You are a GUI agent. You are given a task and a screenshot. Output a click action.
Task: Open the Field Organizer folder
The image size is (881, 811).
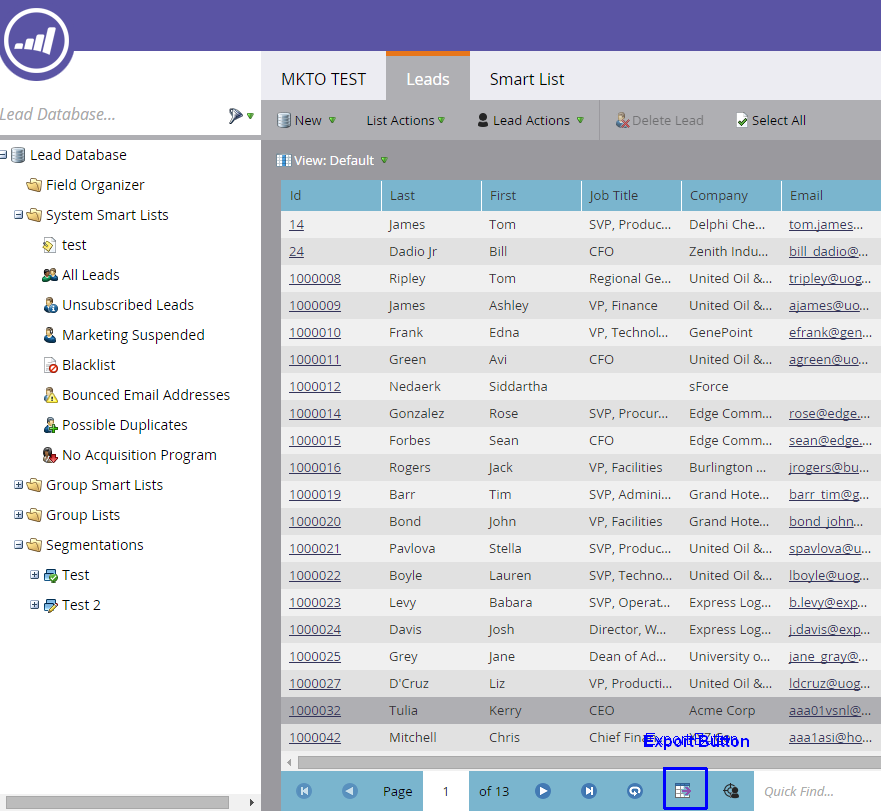(x=85, y=185)
